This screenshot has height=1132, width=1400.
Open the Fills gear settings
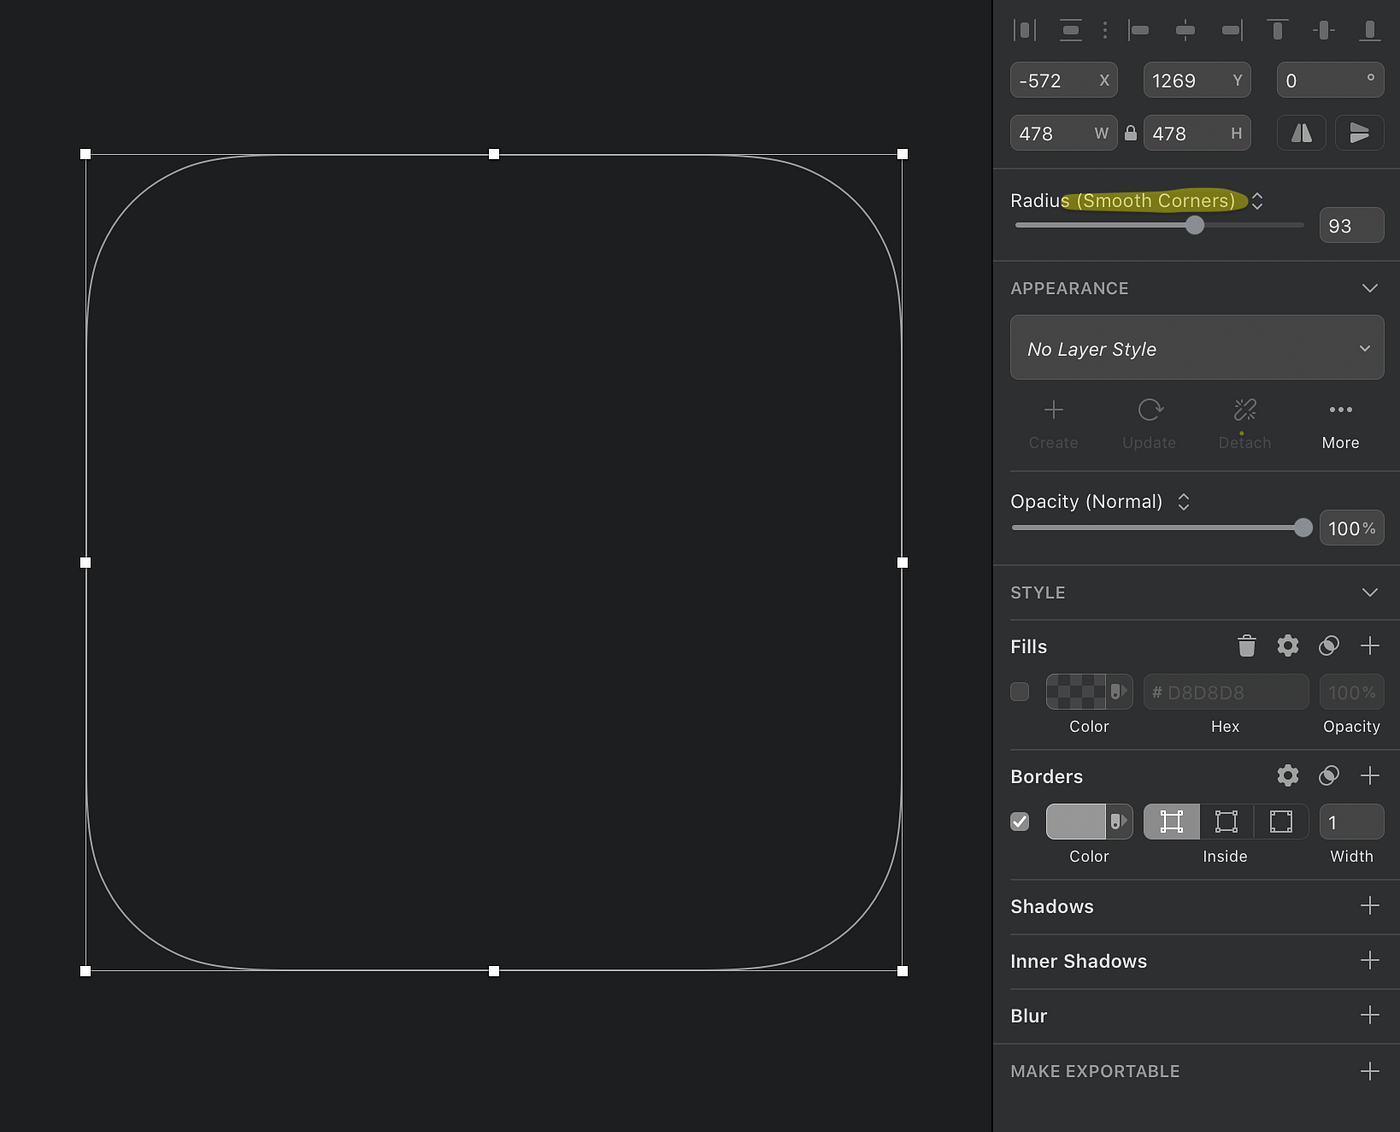point(1288,646)
